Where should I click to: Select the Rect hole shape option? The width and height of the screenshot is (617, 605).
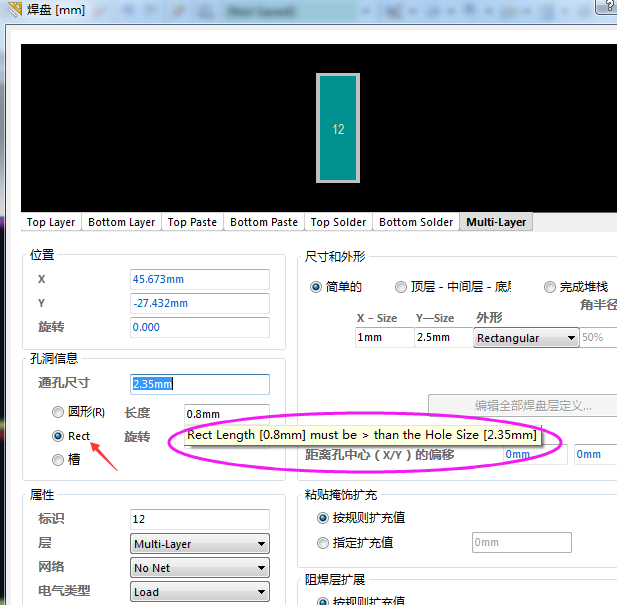coord(58,436)
